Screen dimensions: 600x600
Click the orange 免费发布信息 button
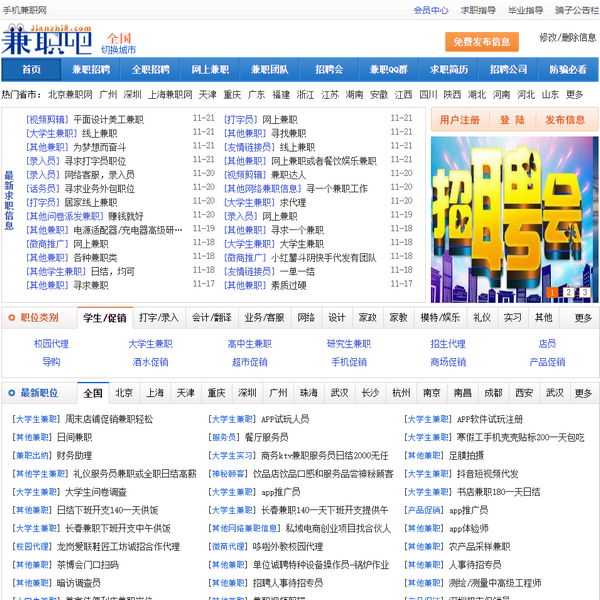pos(481,42)
